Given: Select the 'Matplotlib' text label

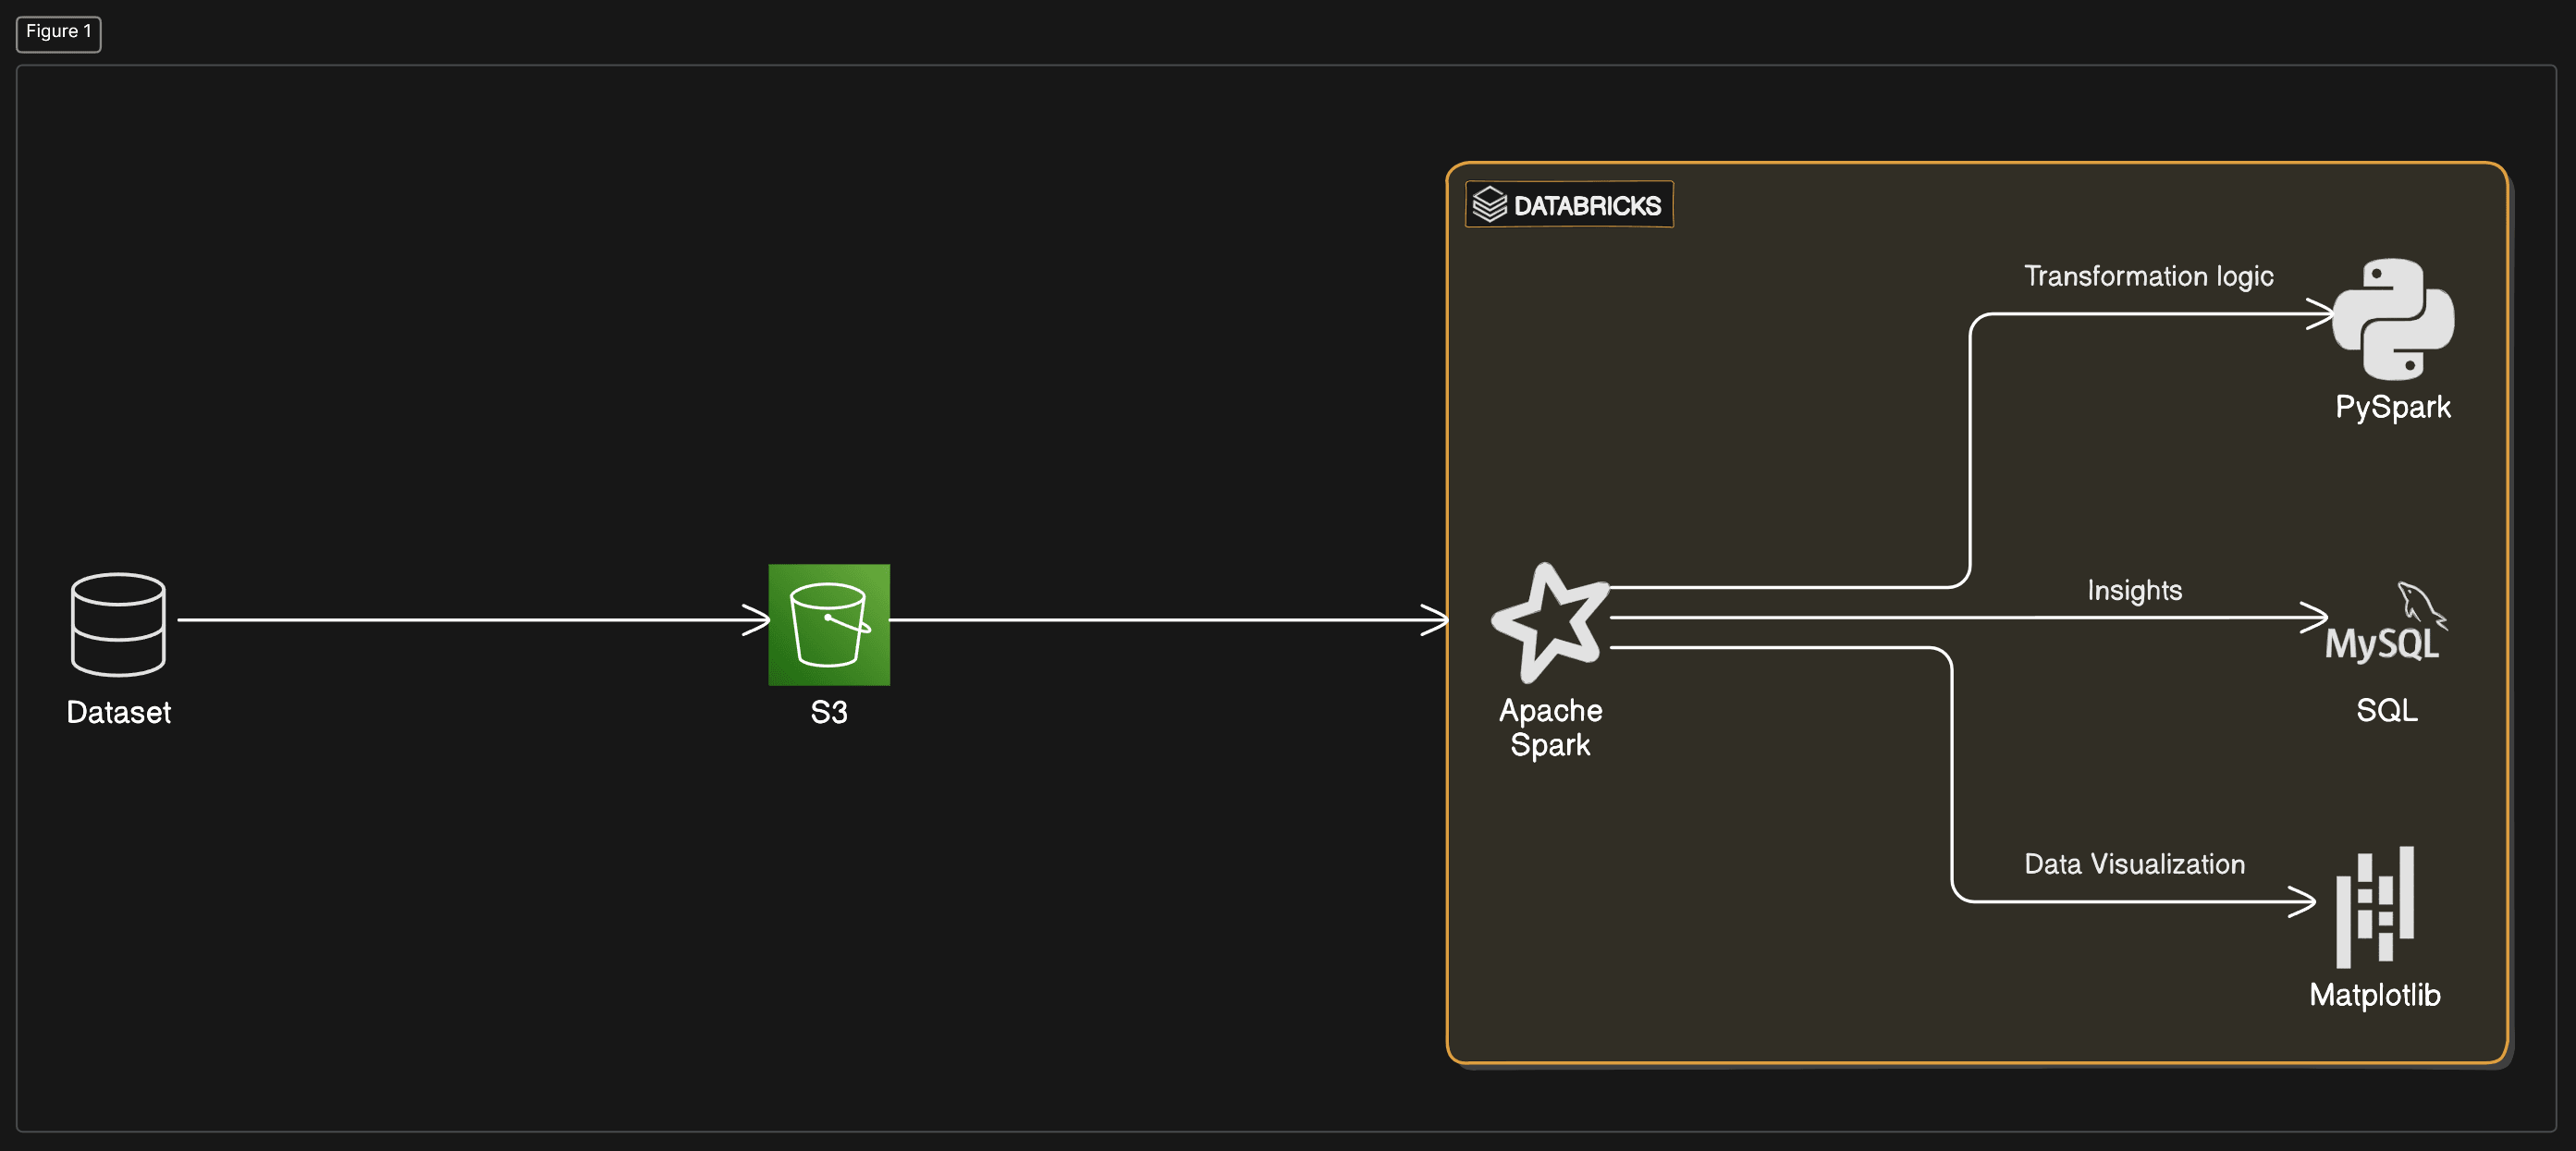Looking at the screenshot, I should 2375,995.
